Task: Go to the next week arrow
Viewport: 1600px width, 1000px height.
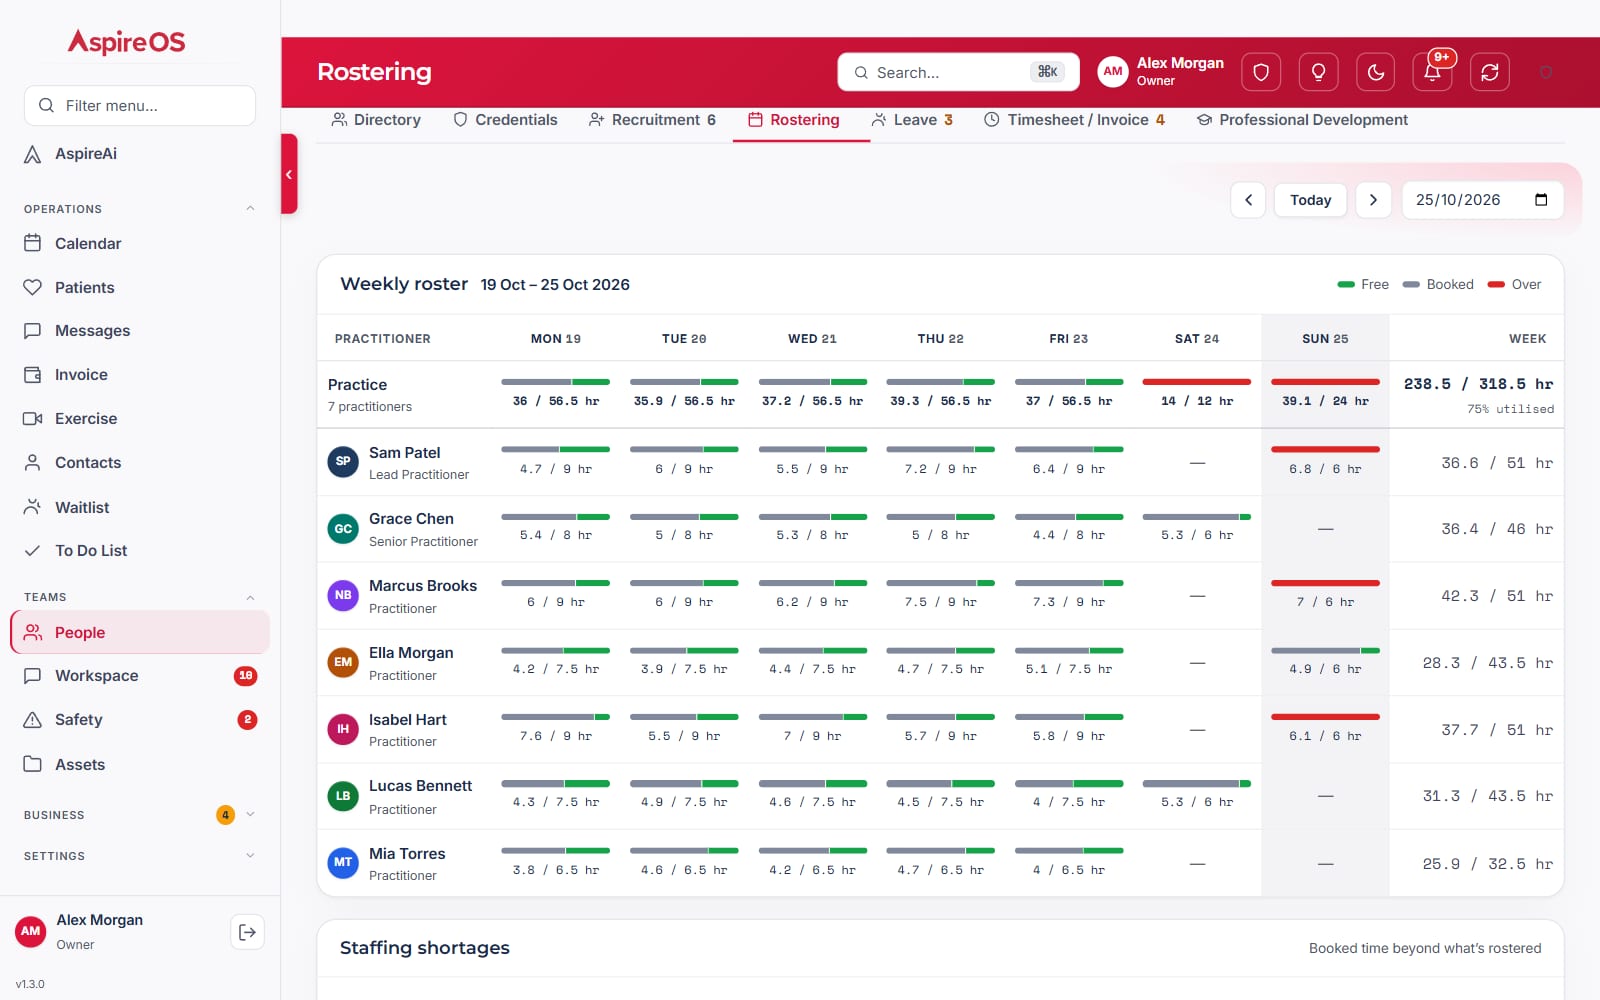Action: (1373, 200)
